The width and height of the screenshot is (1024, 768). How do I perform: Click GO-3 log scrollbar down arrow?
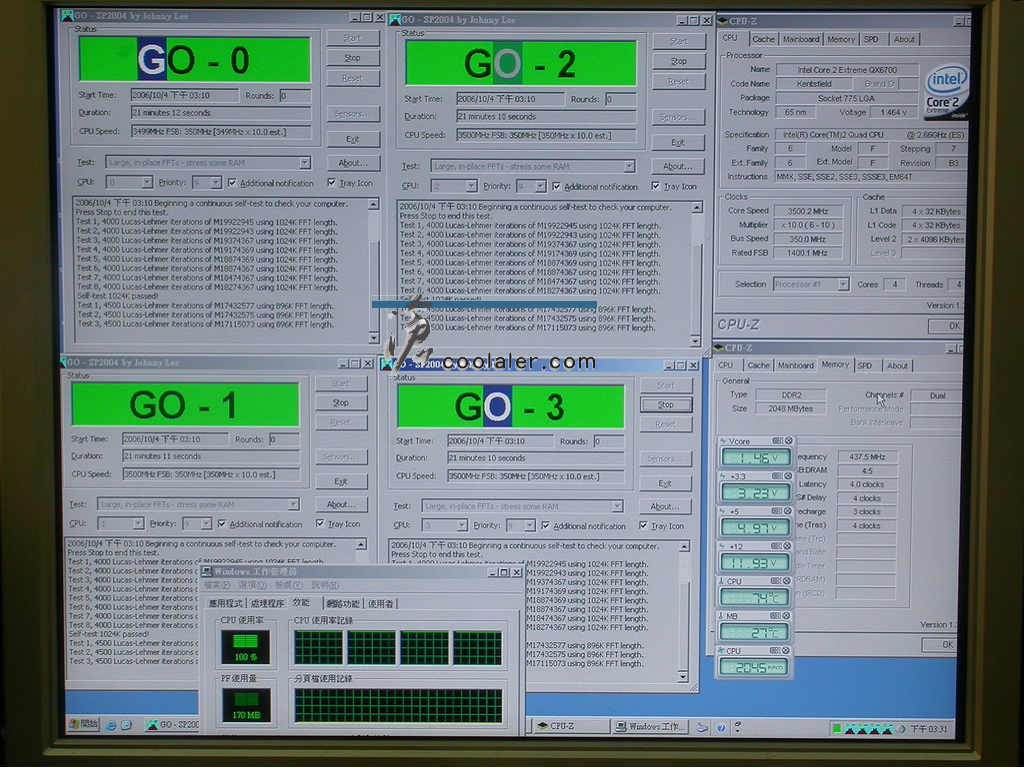[x=683, y=677]
